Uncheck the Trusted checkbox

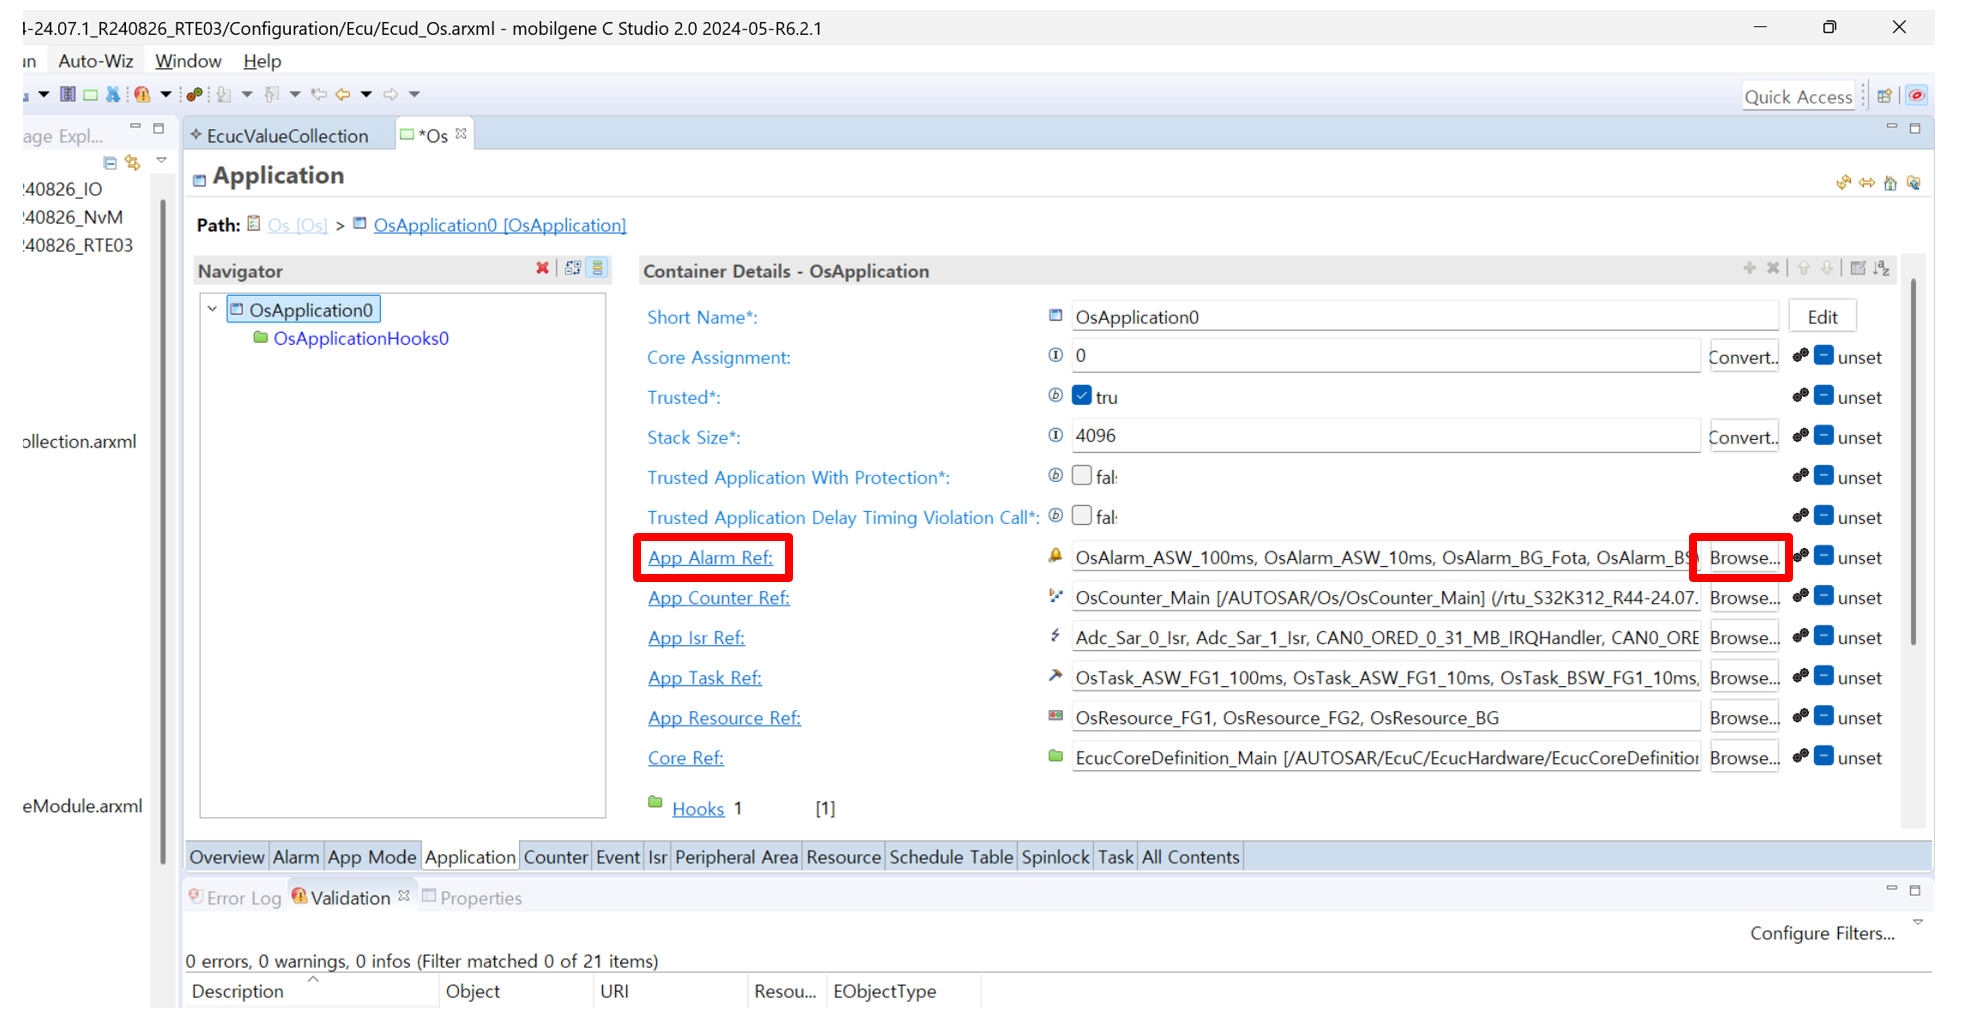click(x=1081, y=396)
